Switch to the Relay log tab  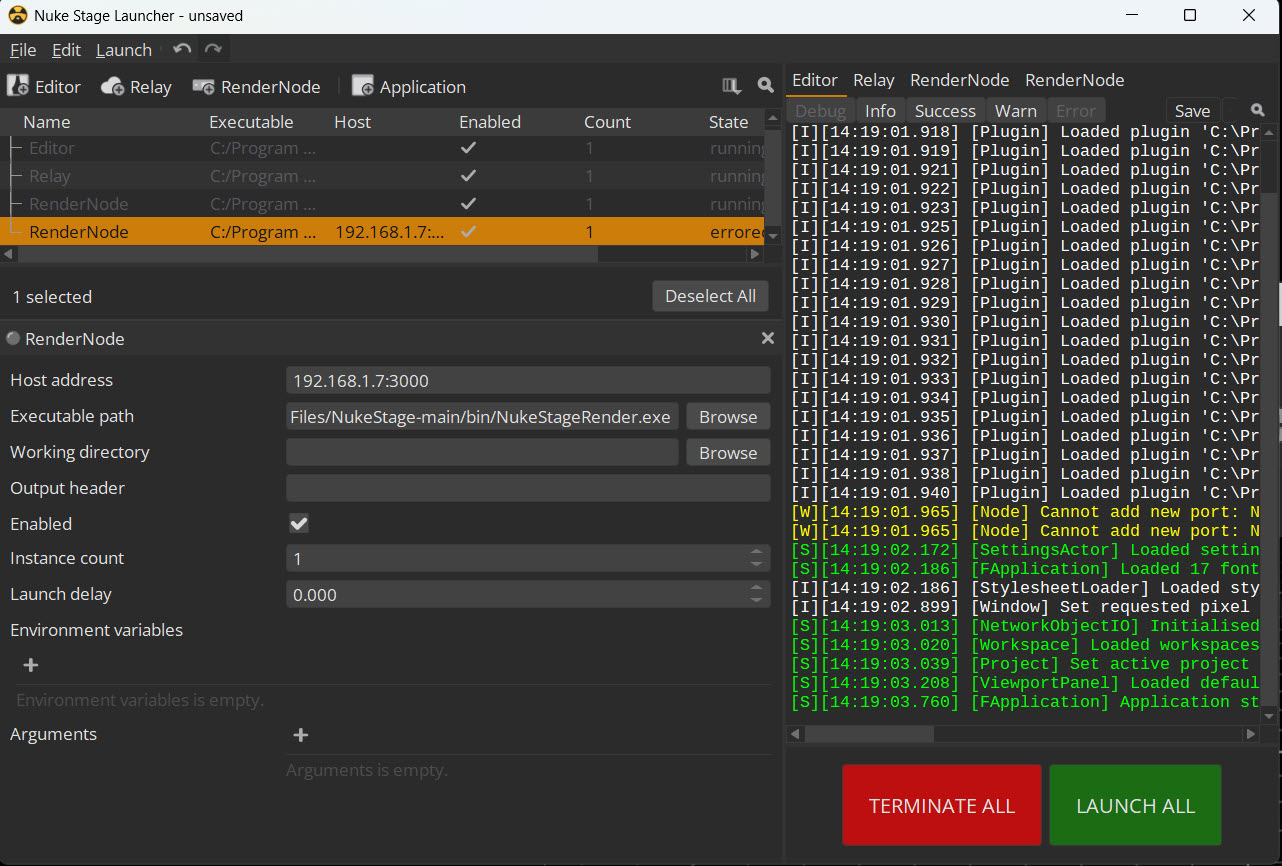[873, 80]
